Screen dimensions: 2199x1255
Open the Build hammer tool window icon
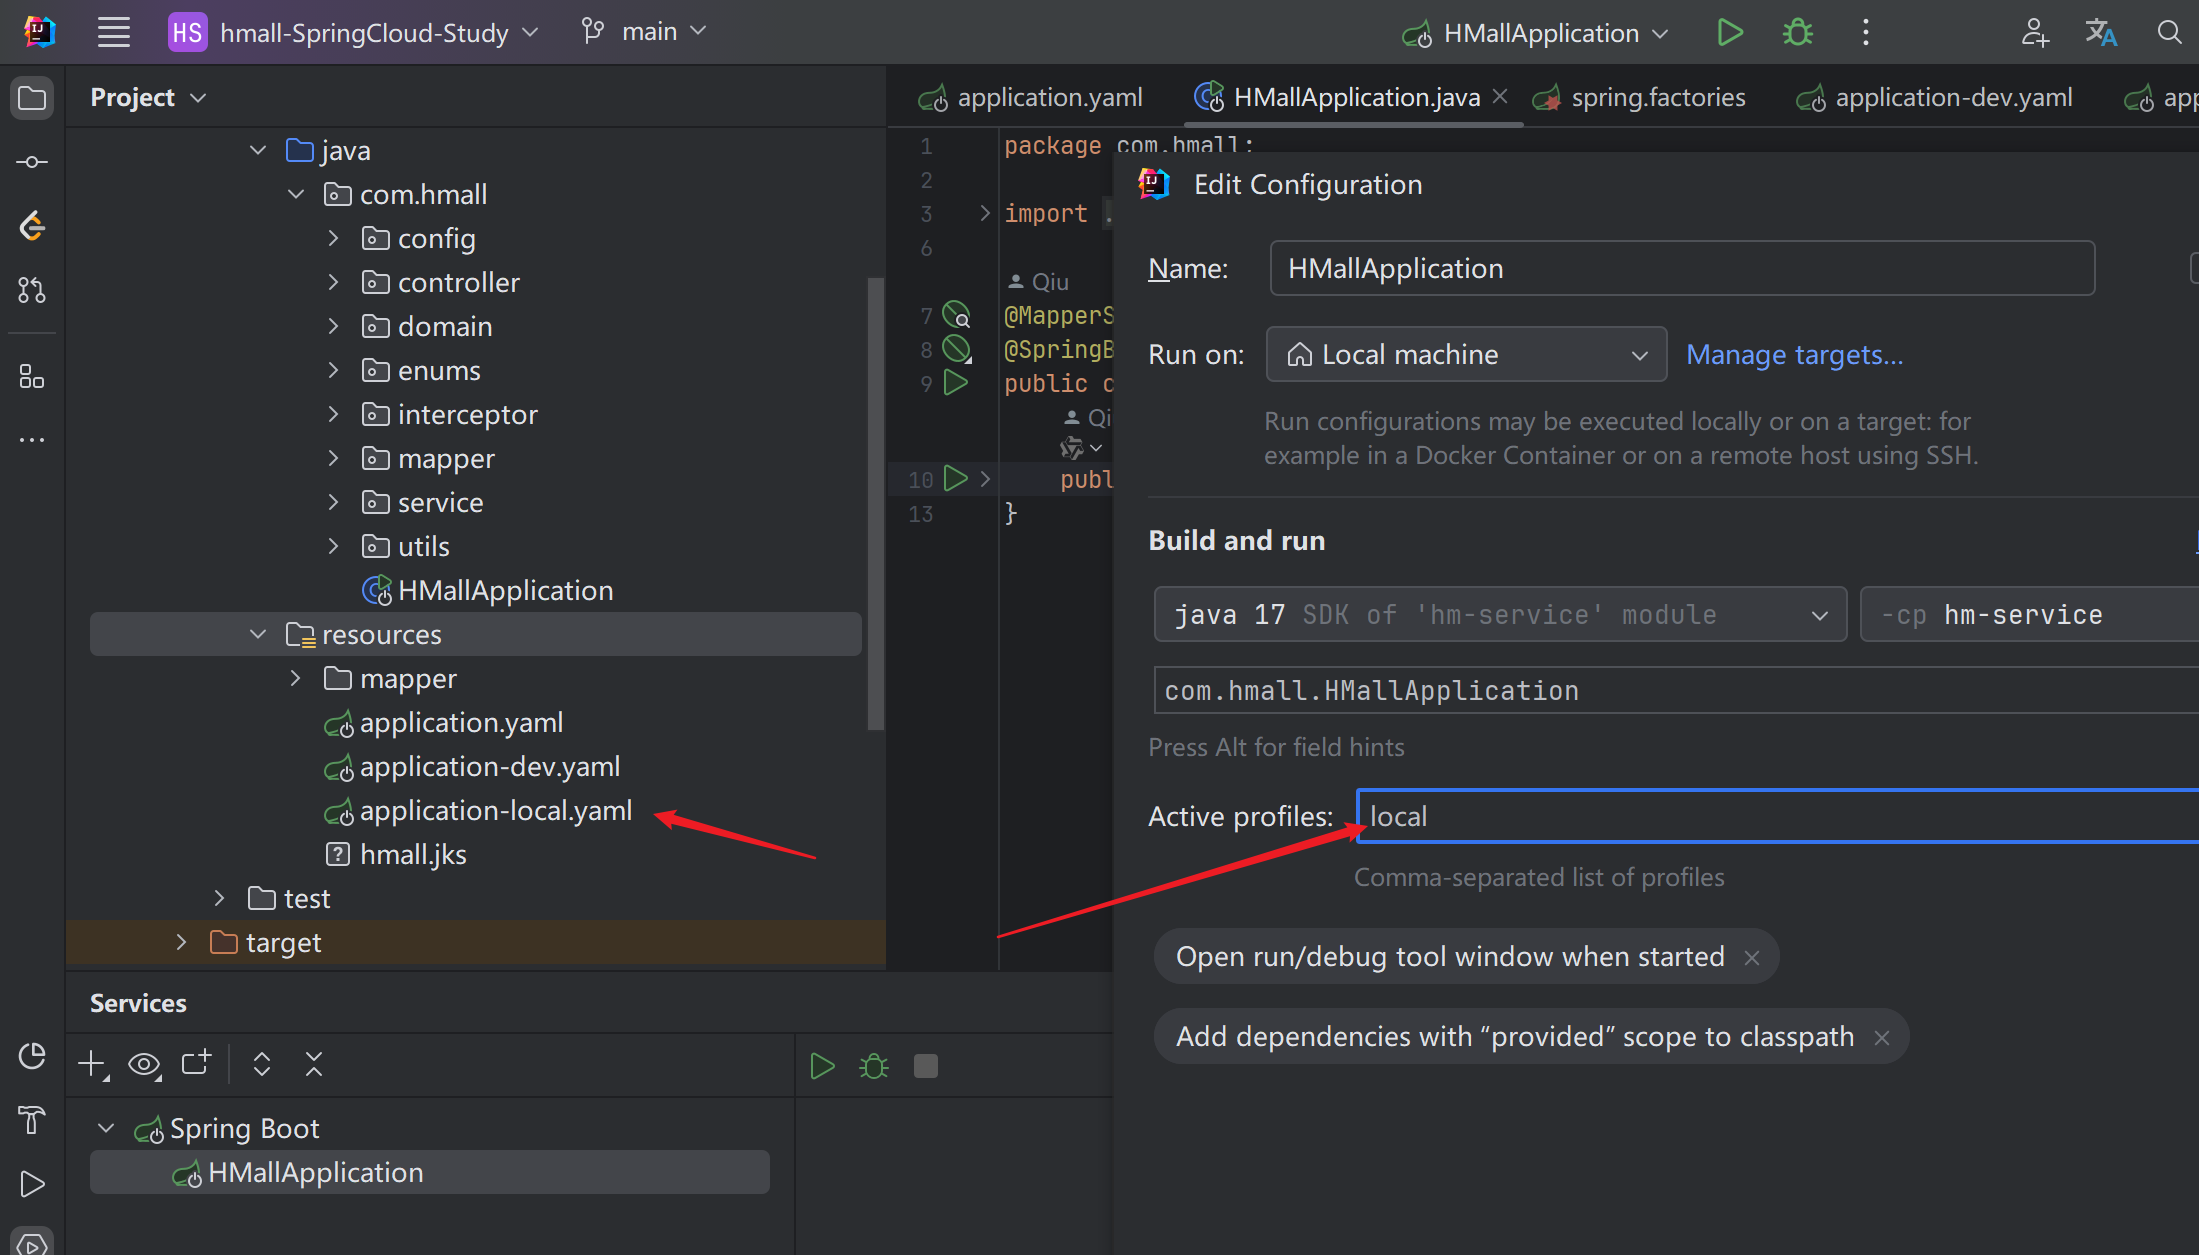[x=32, y=1120]
